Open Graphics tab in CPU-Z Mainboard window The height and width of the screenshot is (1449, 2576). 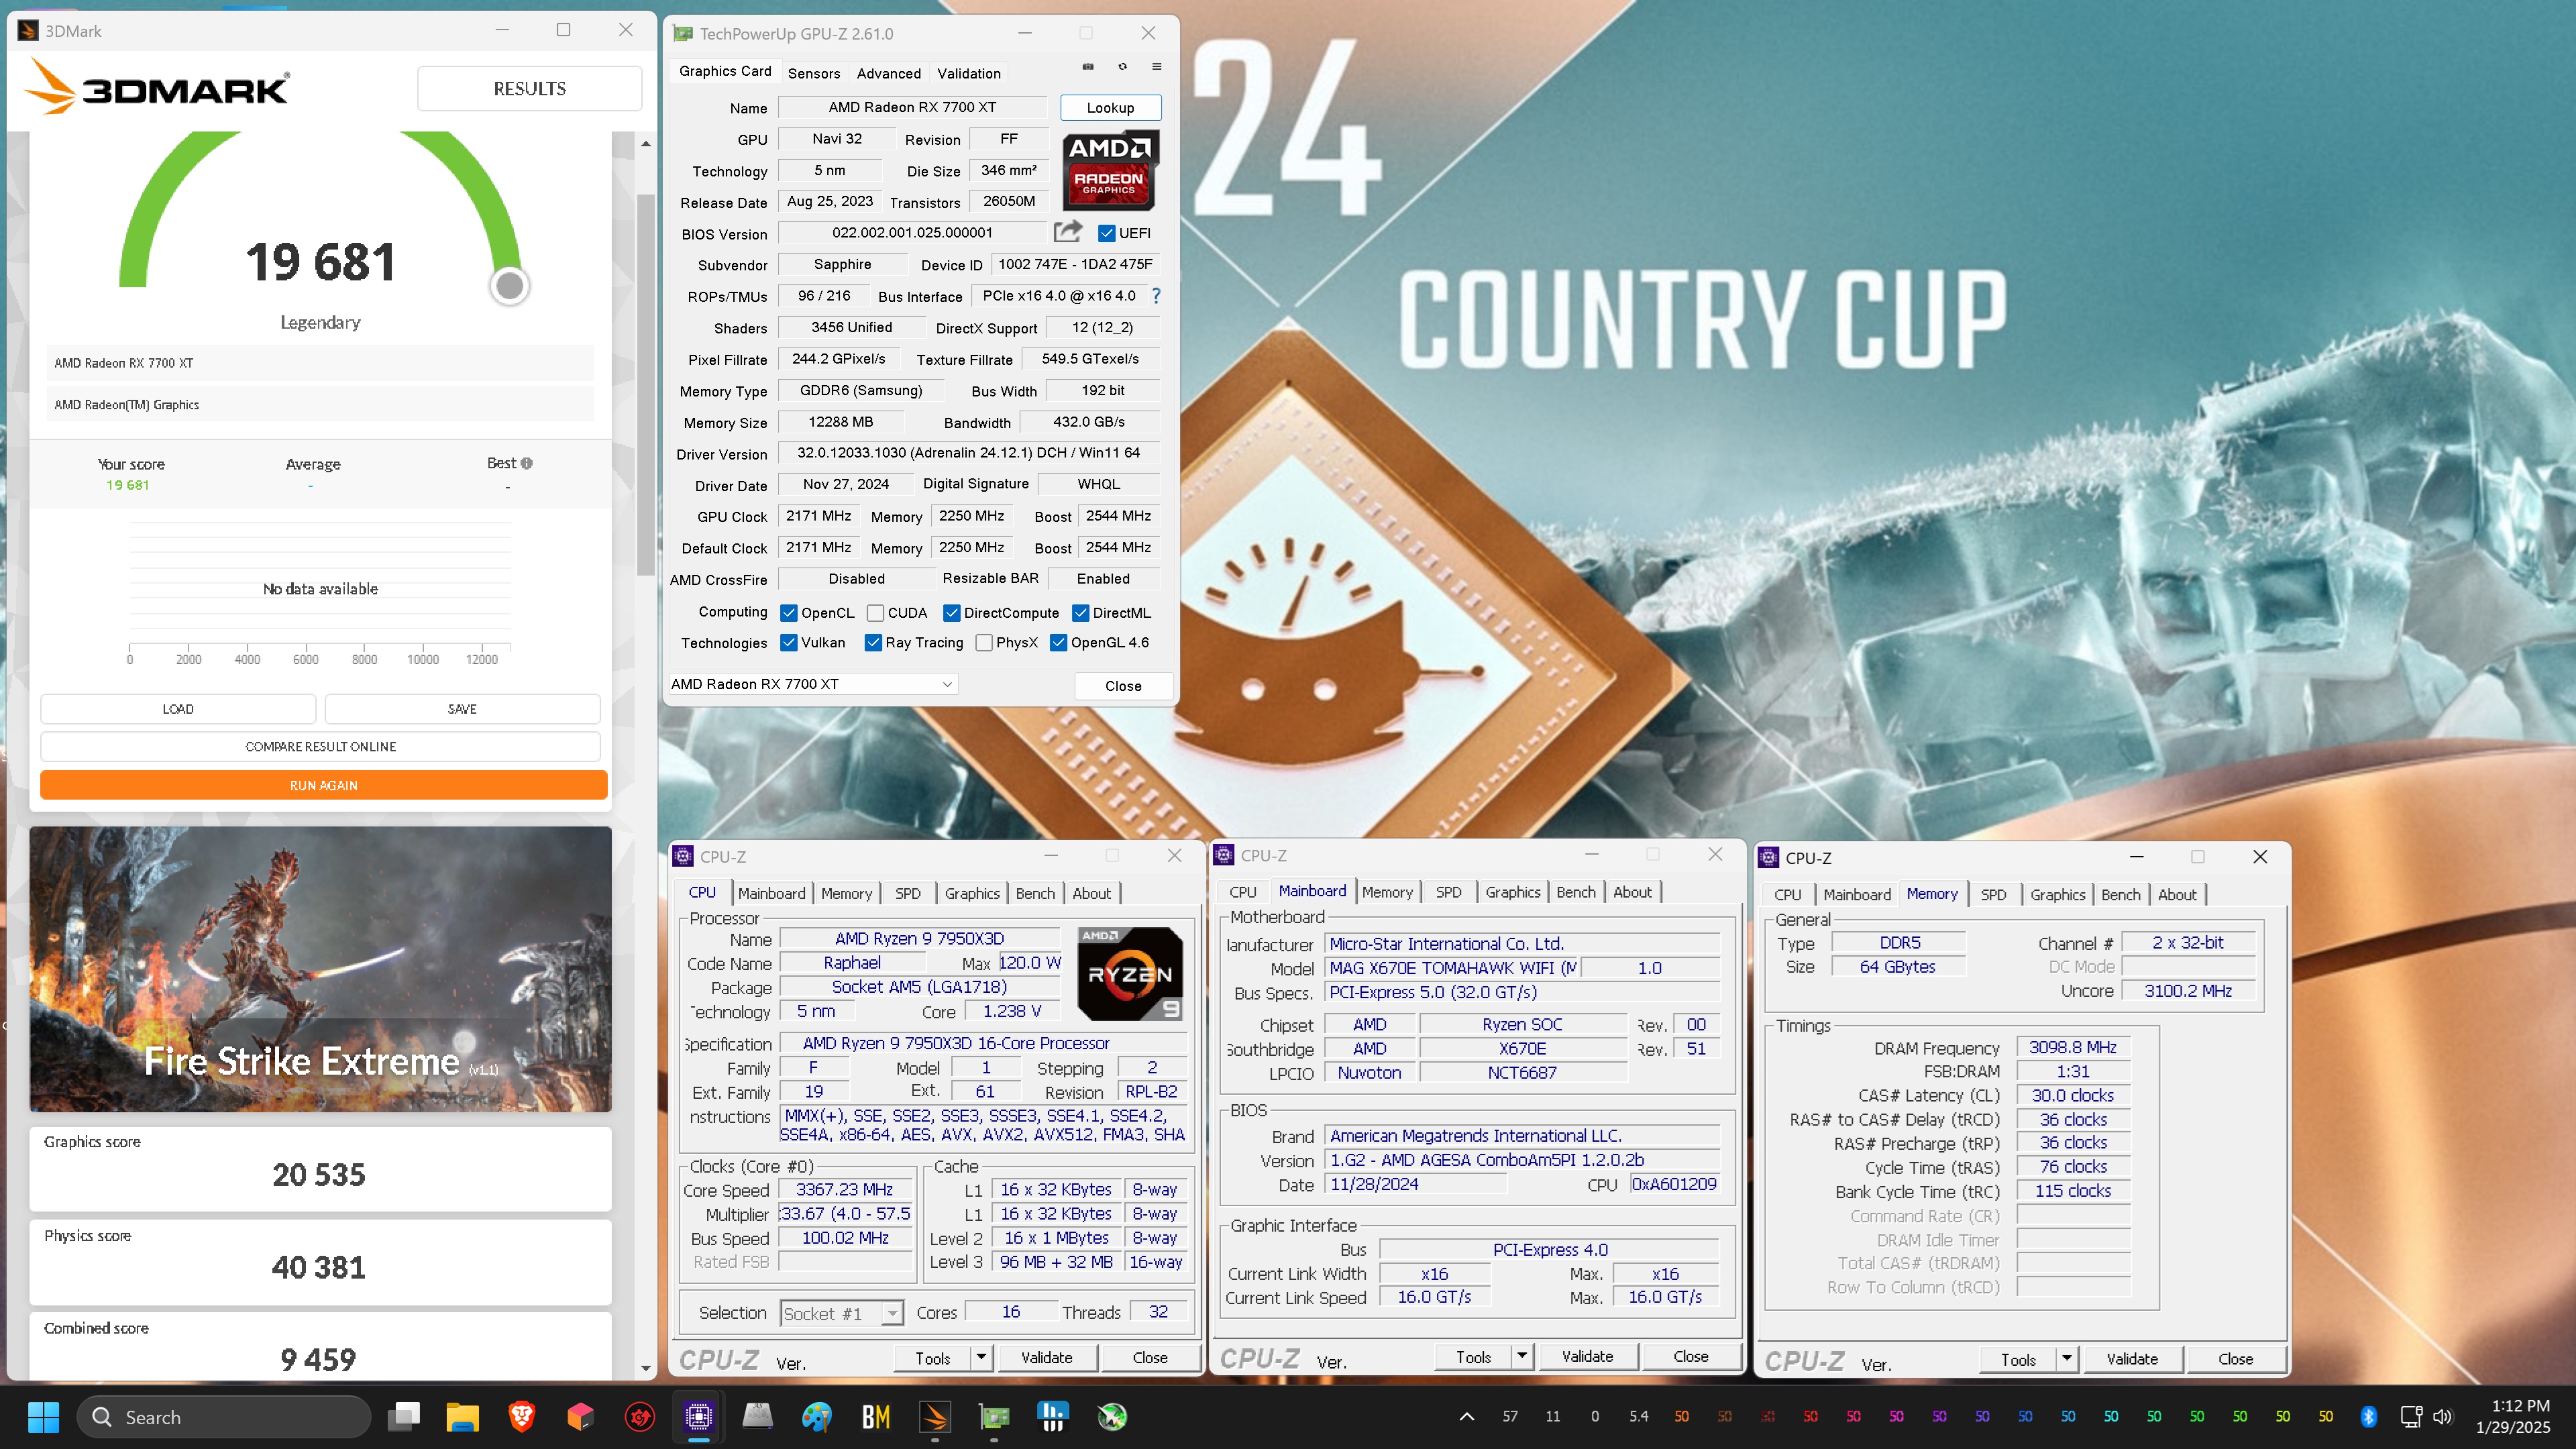pos(1512,892)
